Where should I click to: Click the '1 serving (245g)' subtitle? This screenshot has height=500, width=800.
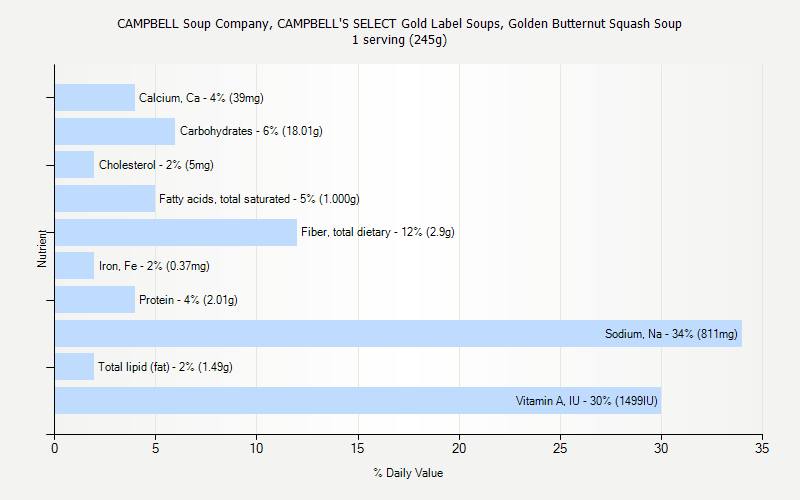click(399, 40)
